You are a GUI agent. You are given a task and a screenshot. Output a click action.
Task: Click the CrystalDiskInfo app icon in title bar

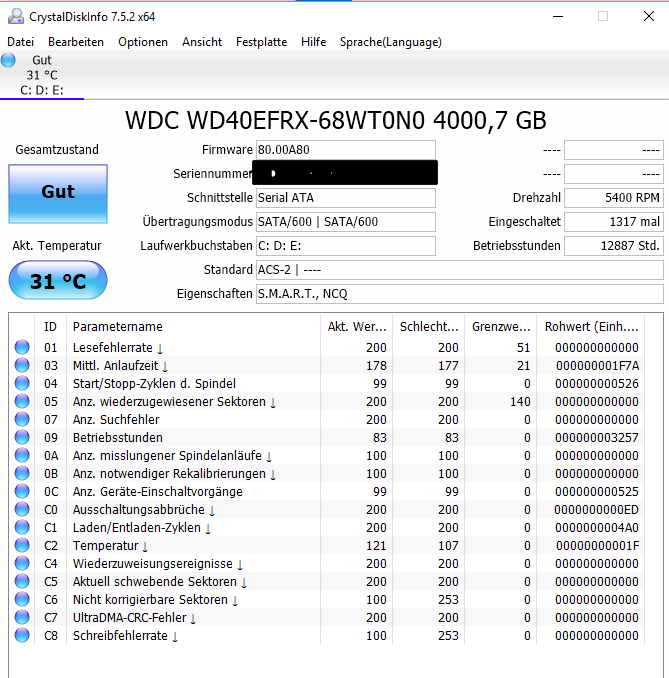coord(16,16)
